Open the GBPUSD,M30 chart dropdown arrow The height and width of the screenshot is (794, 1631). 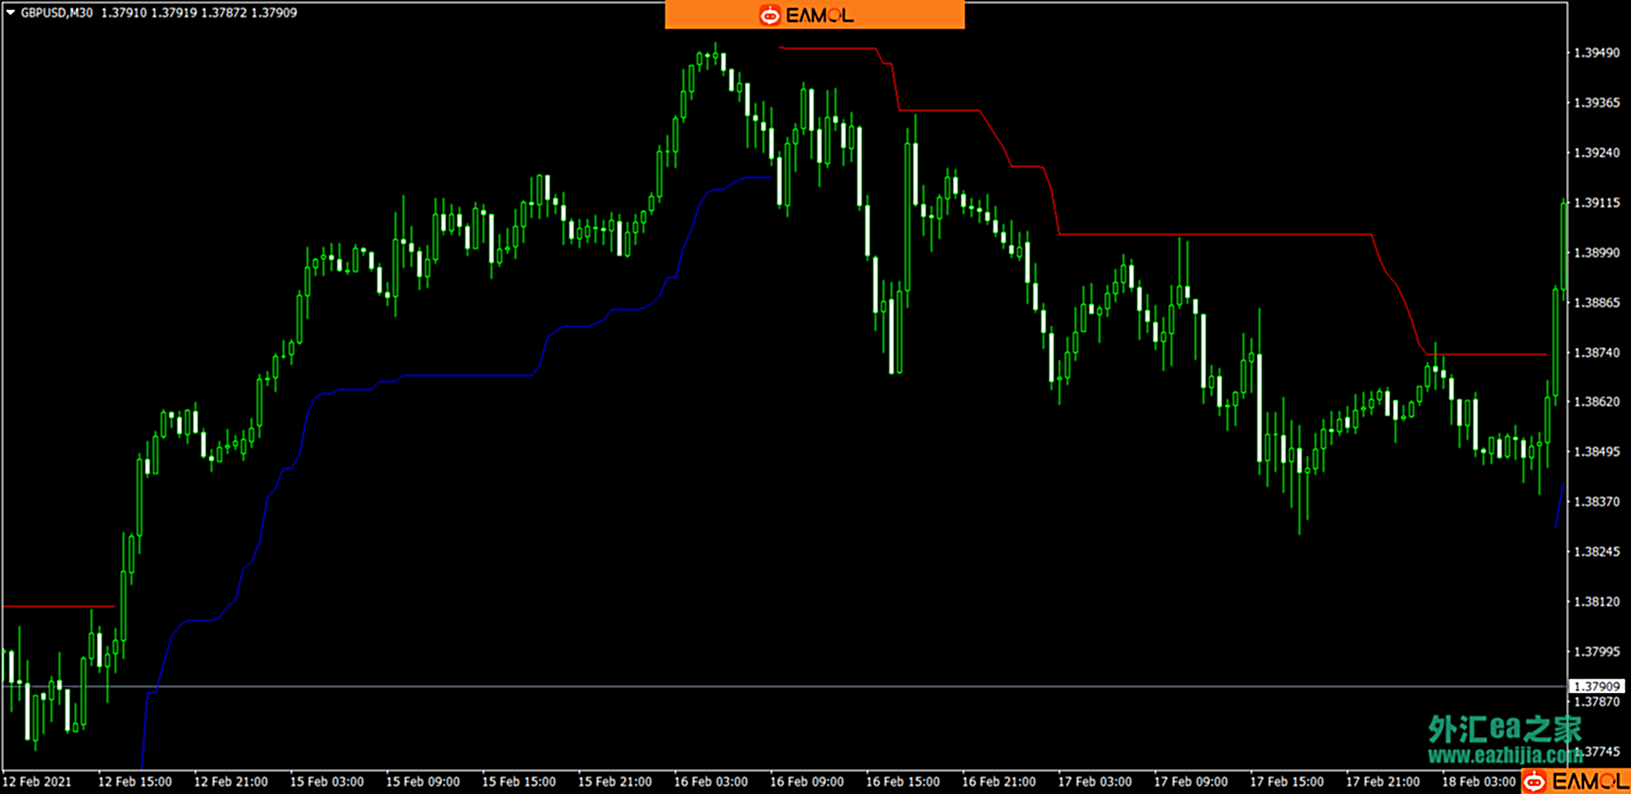click(x=11, y=13)
